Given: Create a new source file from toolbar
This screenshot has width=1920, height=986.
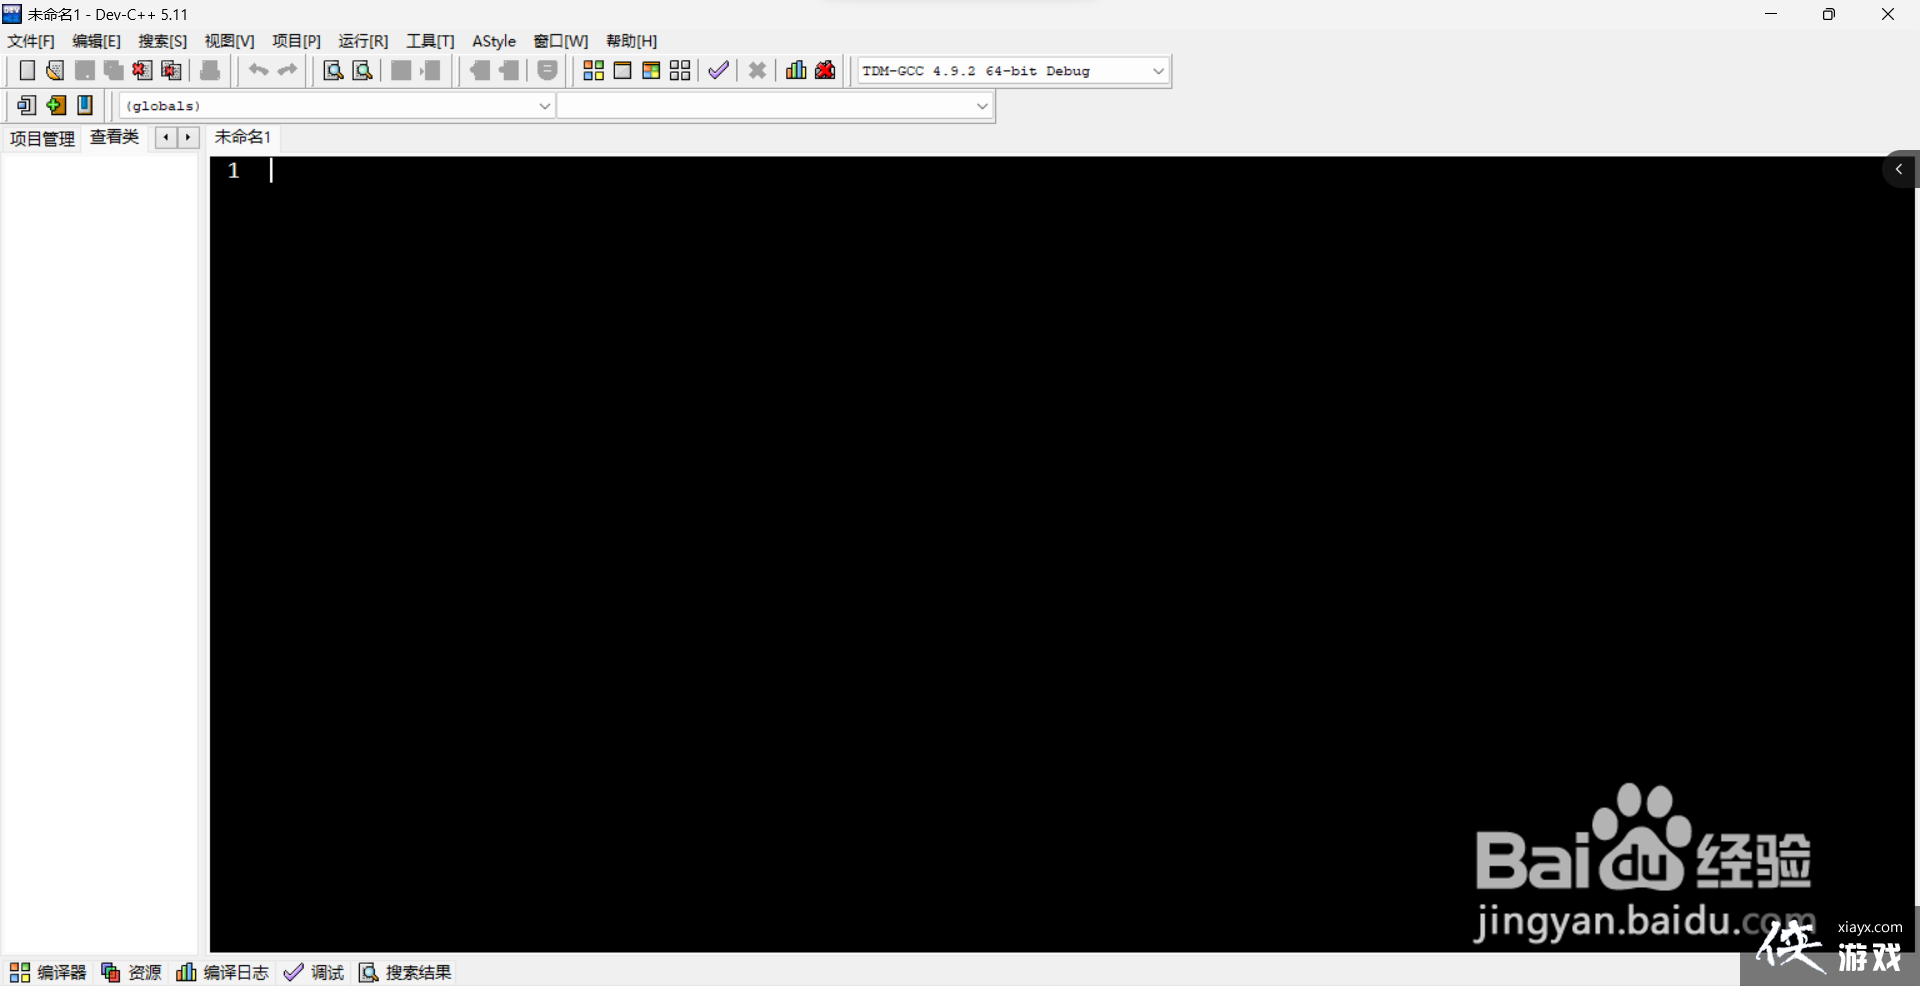Looking at the screenshot, I should pos(27,70).
